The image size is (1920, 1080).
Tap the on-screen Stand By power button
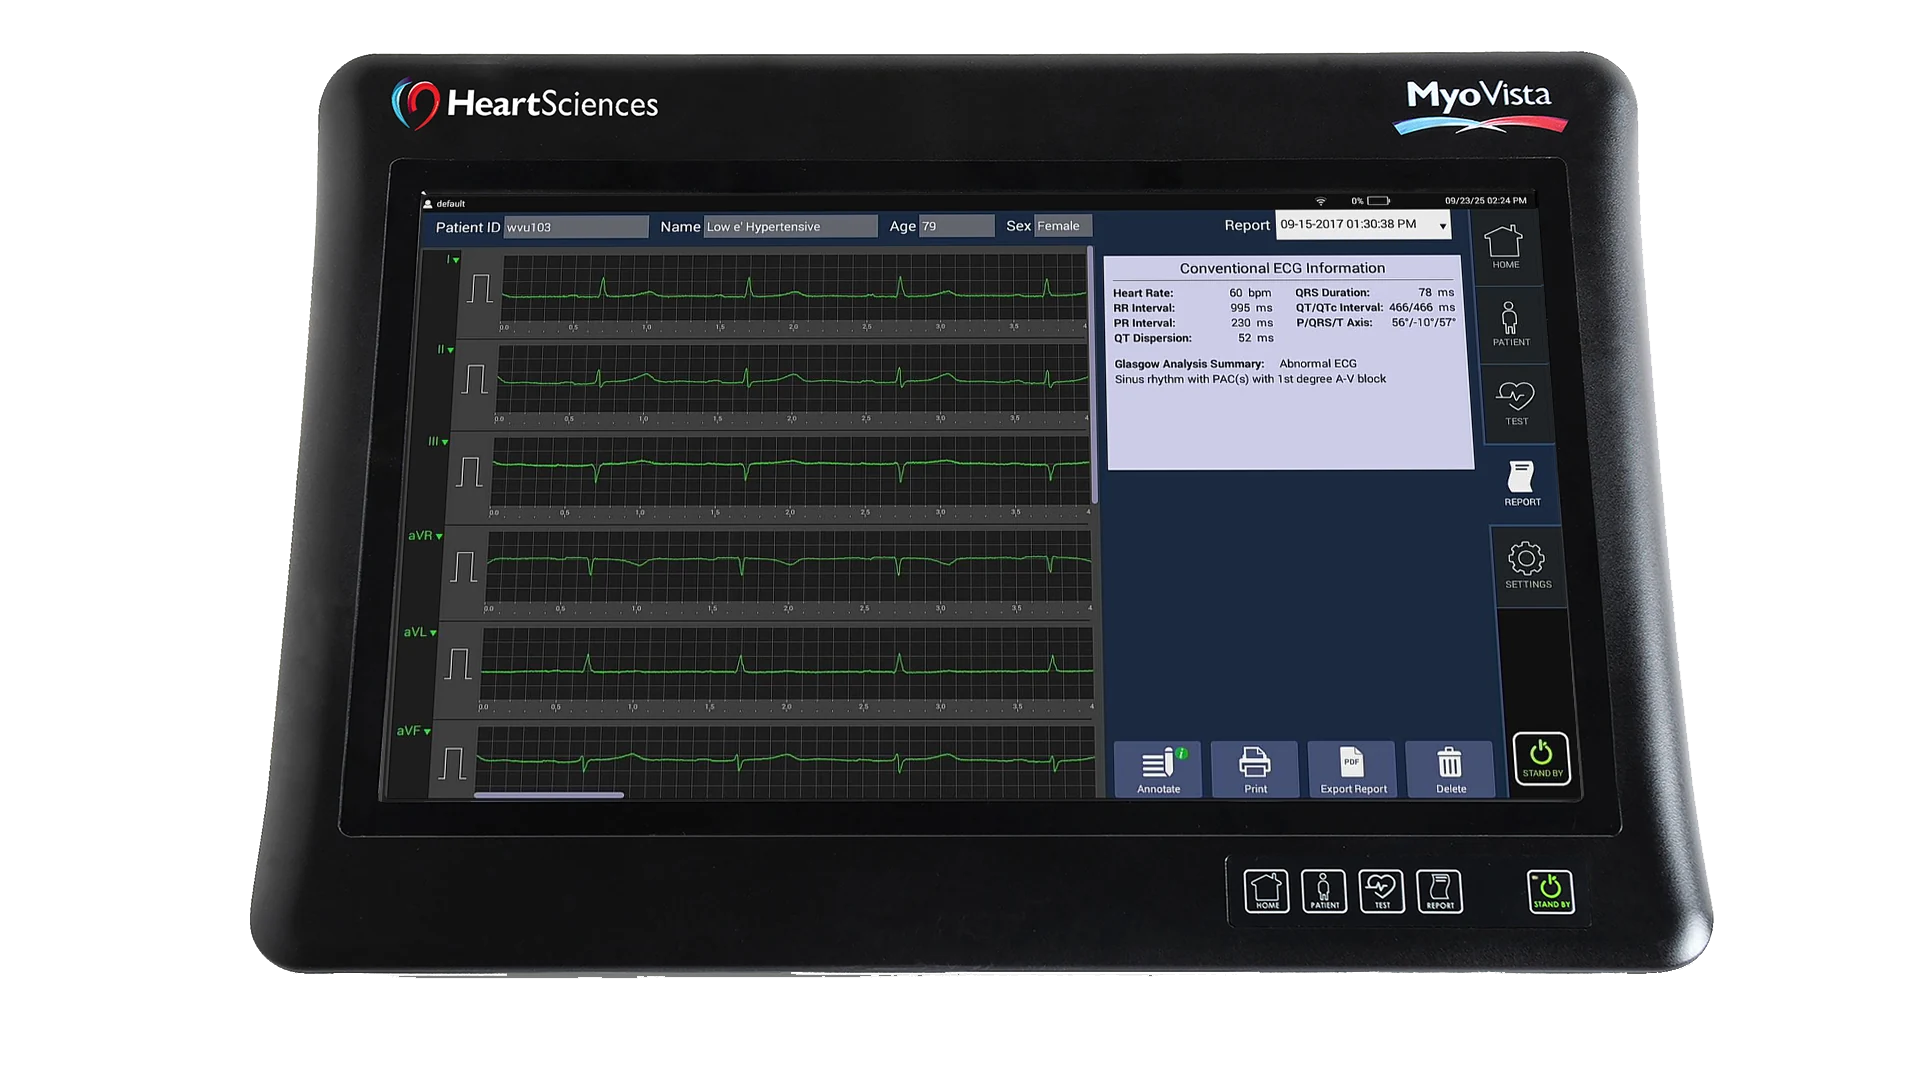click(x=1541, y=758)
